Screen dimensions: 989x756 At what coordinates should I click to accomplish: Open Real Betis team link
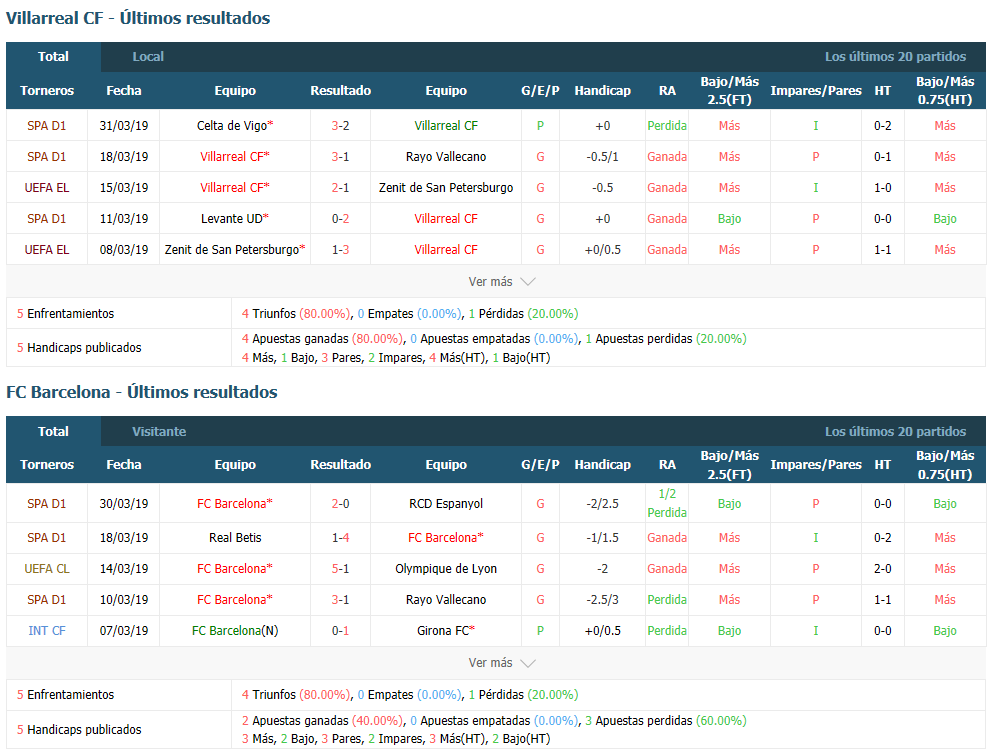click(235, 538)
